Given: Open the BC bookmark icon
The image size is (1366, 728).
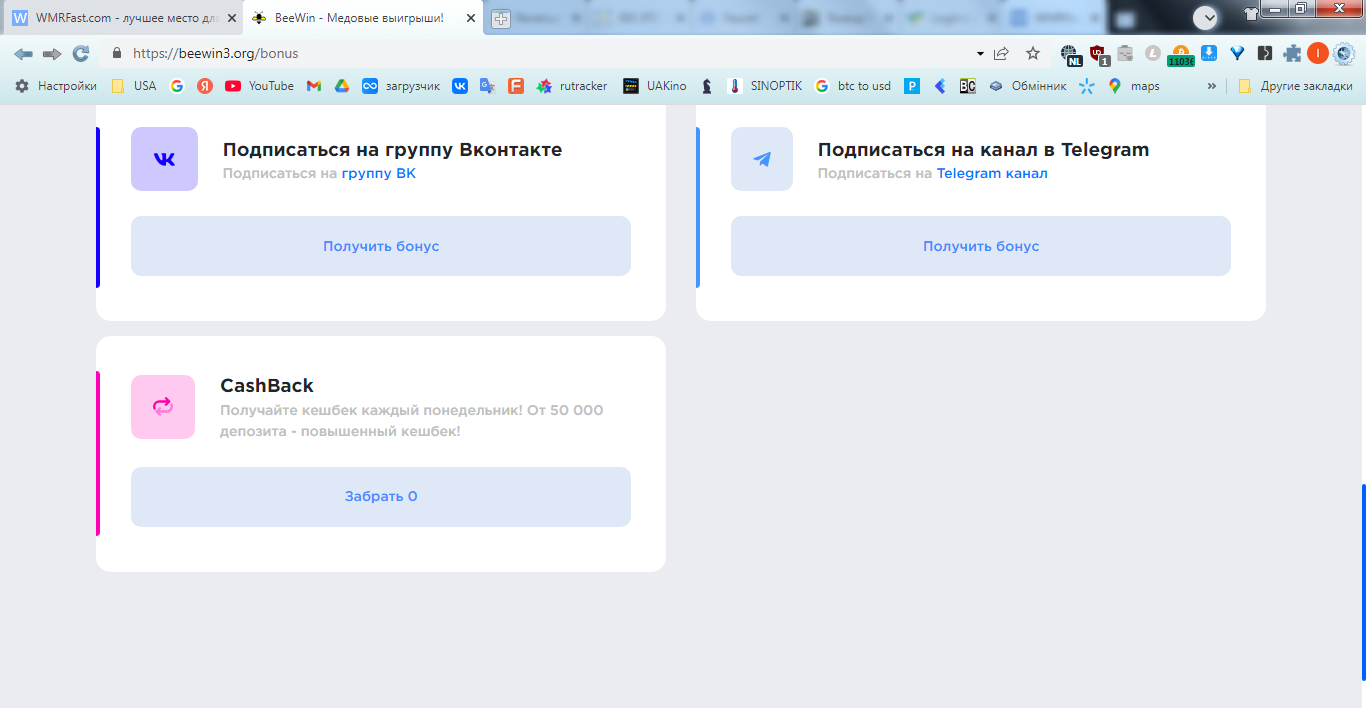Looking at the screenshot, I should click(x=967, y=86).
